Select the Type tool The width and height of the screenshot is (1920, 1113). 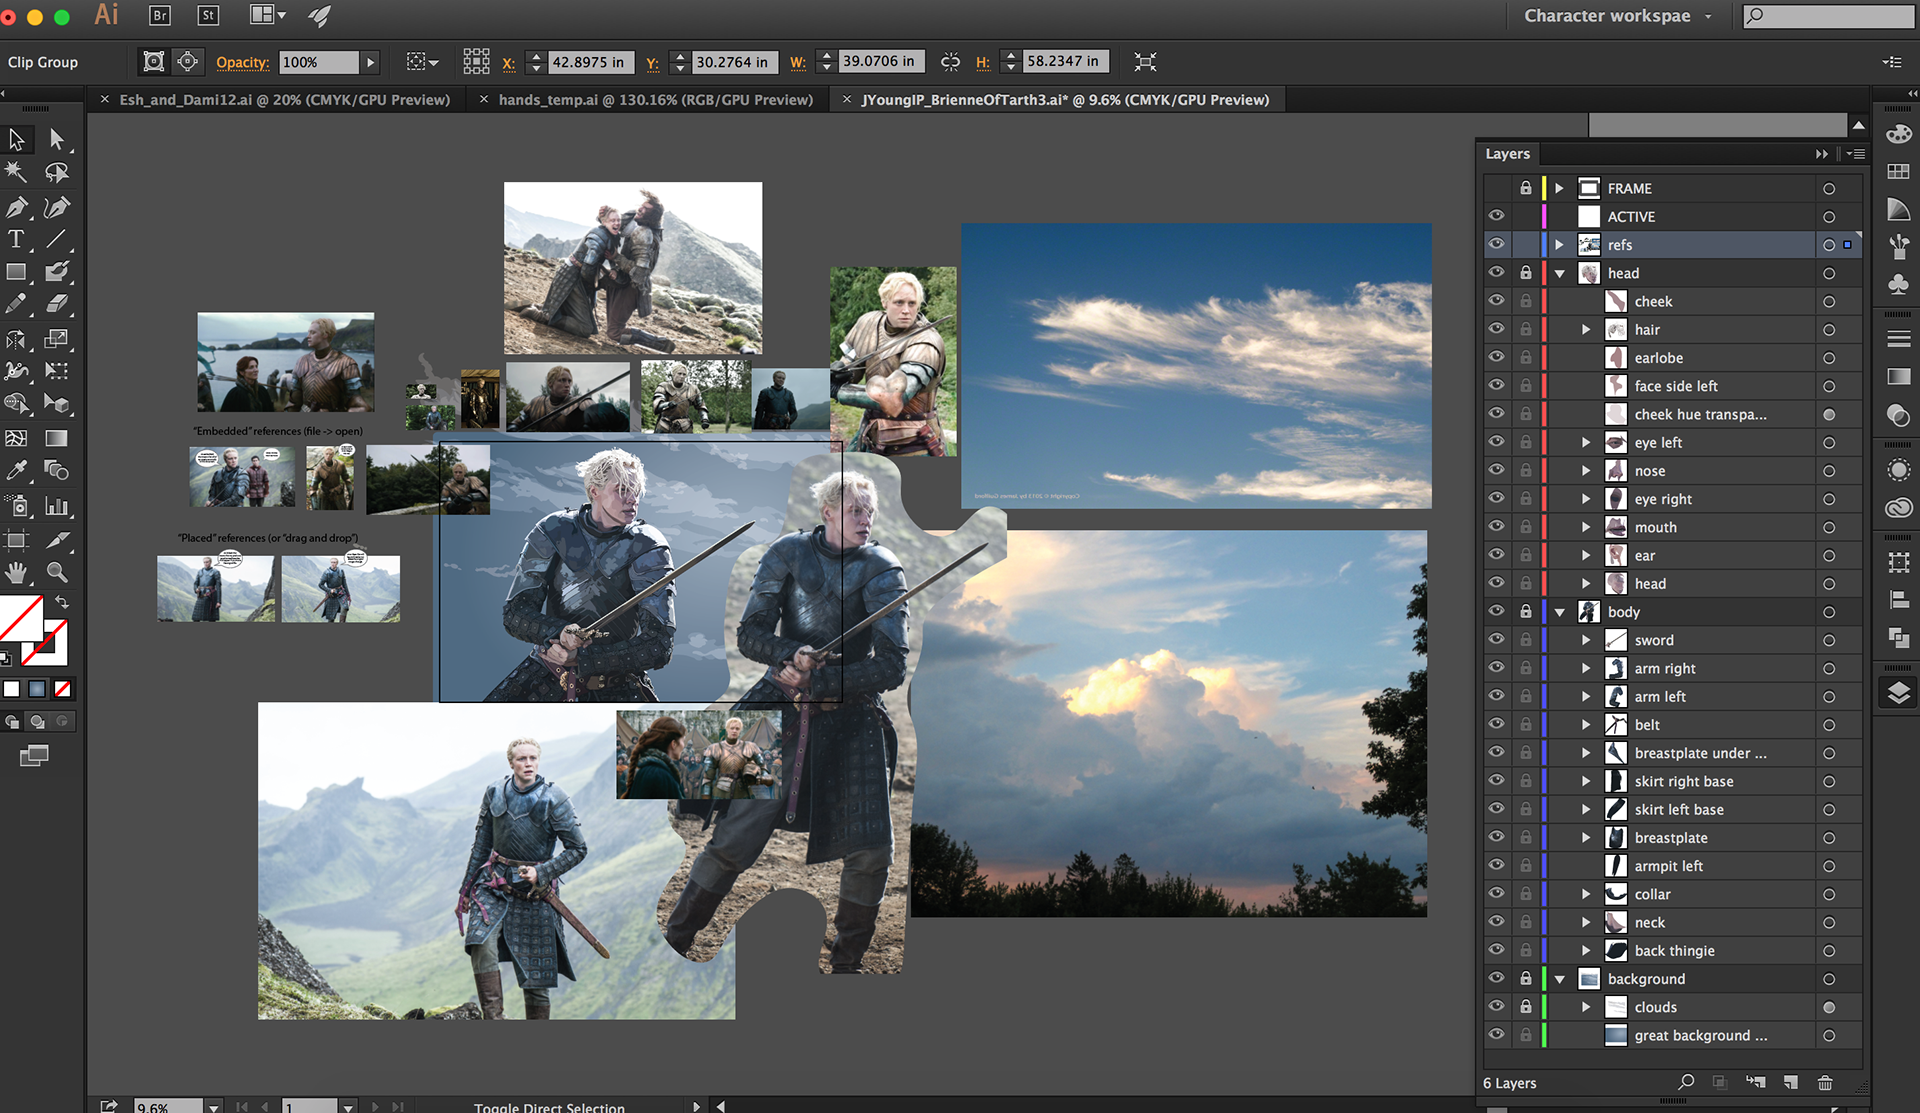click(17, 239)
